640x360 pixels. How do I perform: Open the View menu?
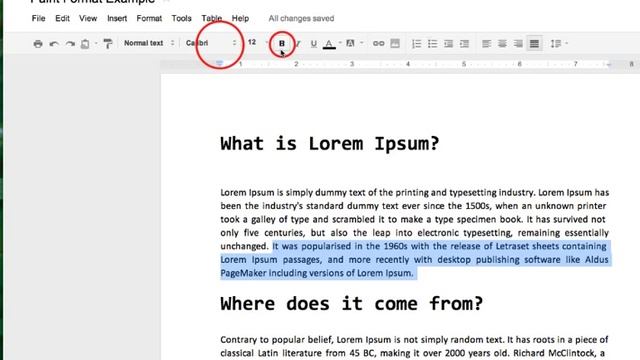[x=88, y=18]
